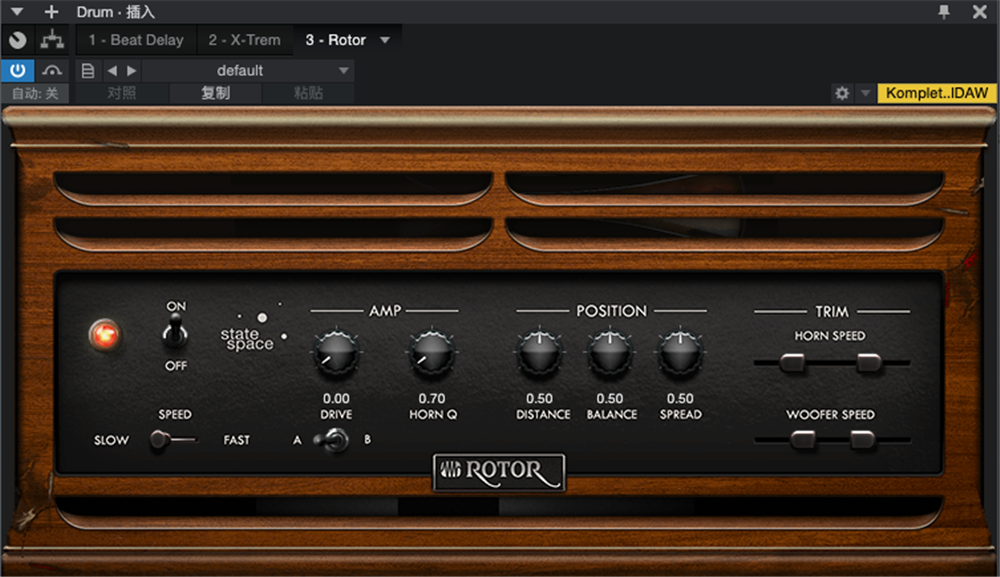1000x577 pixels.
Task: Expand the Rotor tab dropdown arrow
Action: [x=385, y=40]
